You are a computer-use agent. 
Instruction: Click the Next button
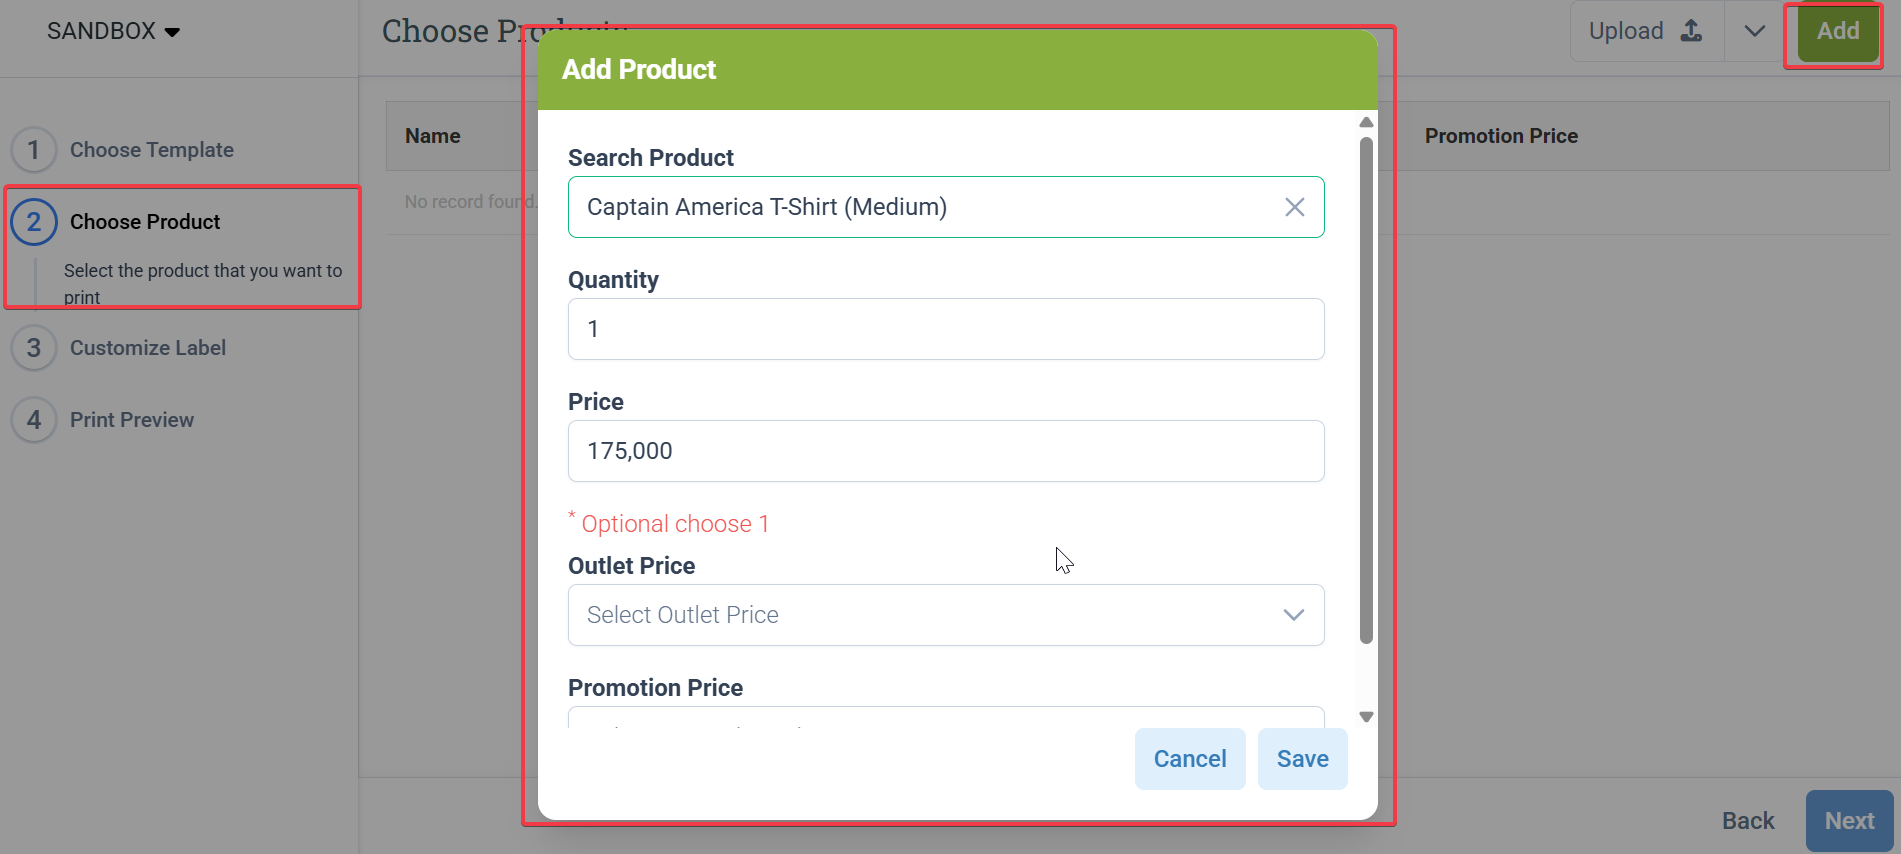point(1848,821)
